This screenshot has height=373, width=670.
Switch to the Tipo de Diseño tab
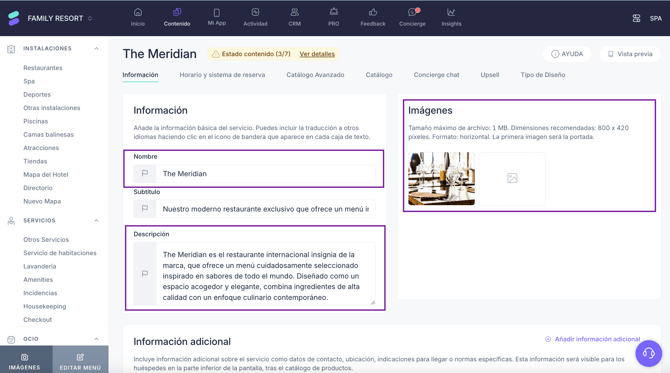(543, 75)
